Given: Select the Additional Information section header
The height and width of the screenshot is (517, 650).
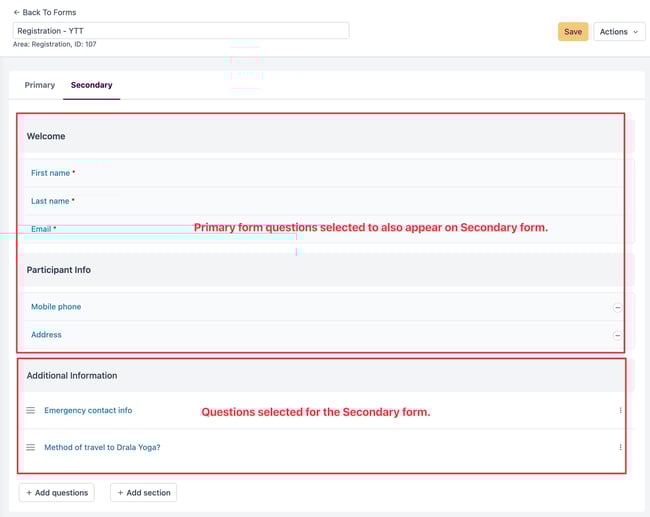Looking at the screenshot, I should 324,376.
